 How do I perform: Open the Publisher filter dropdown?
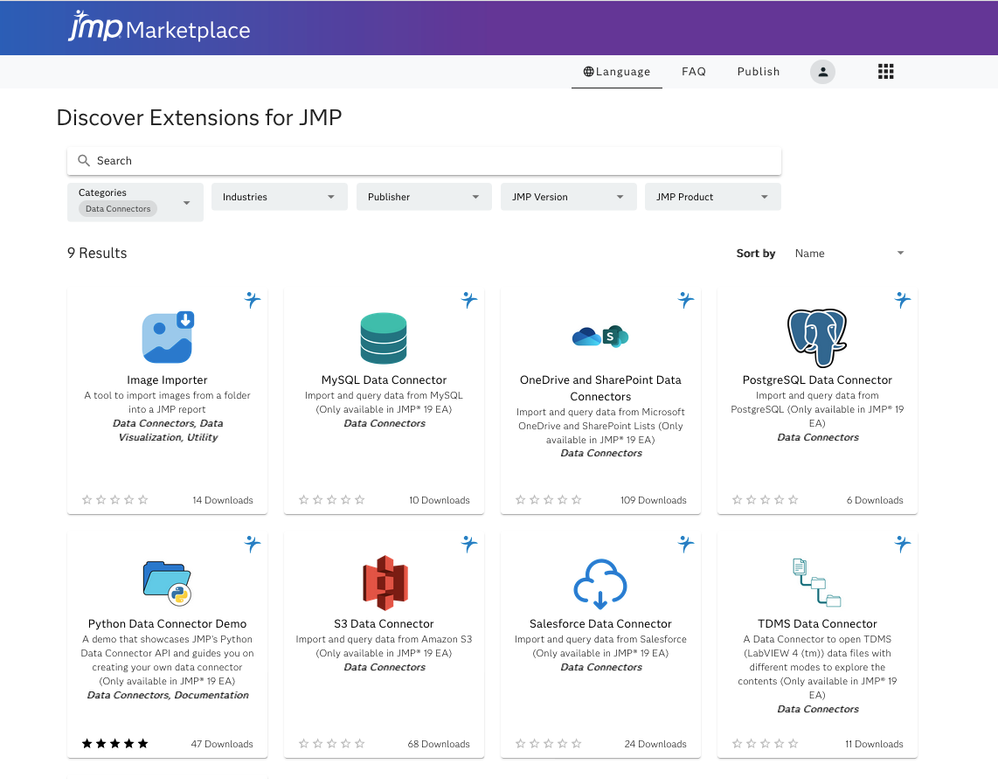[424, 197]
